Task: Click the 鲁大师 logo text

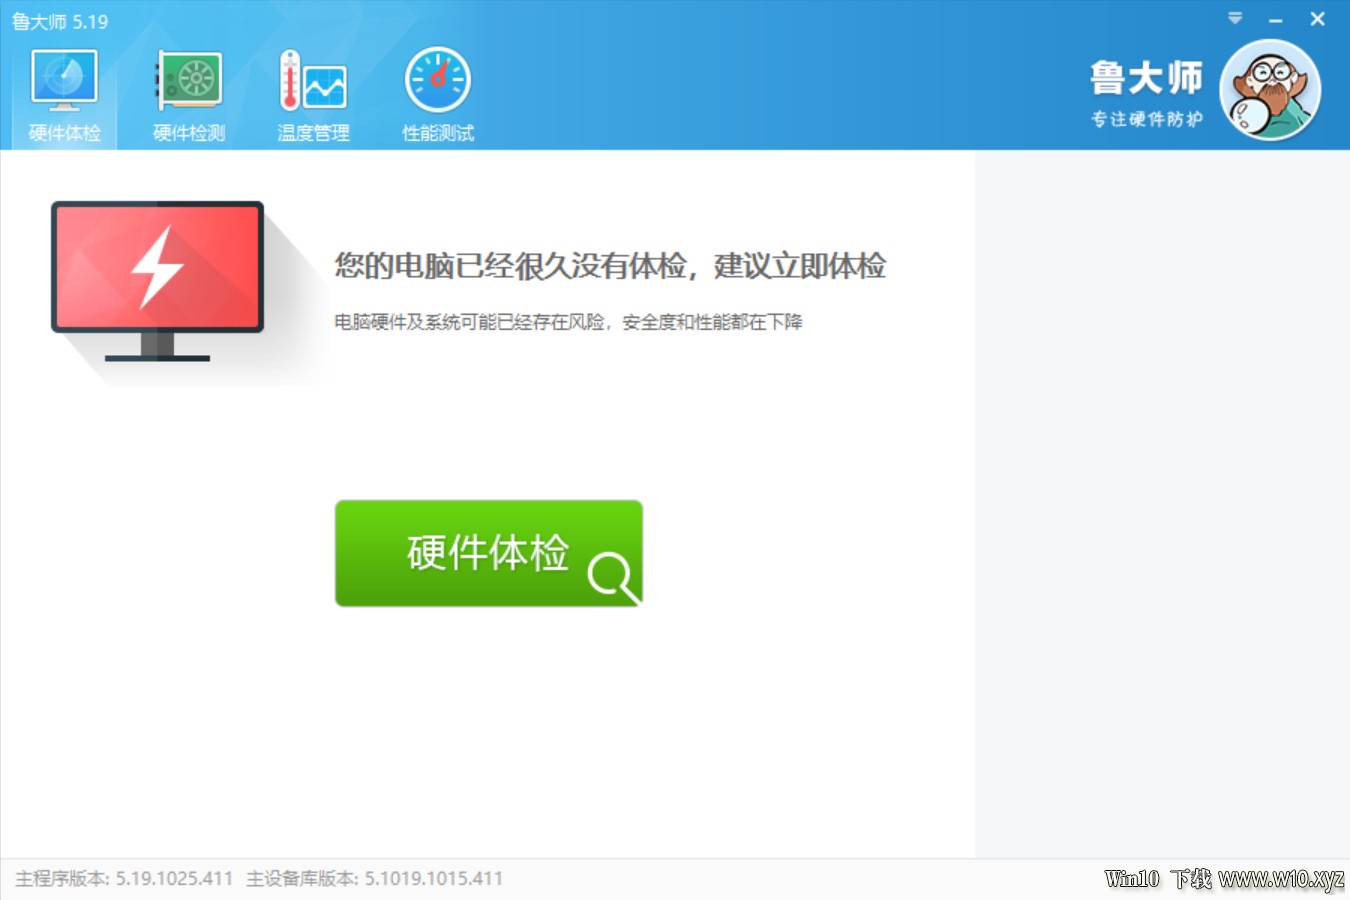Action: 1146,78
